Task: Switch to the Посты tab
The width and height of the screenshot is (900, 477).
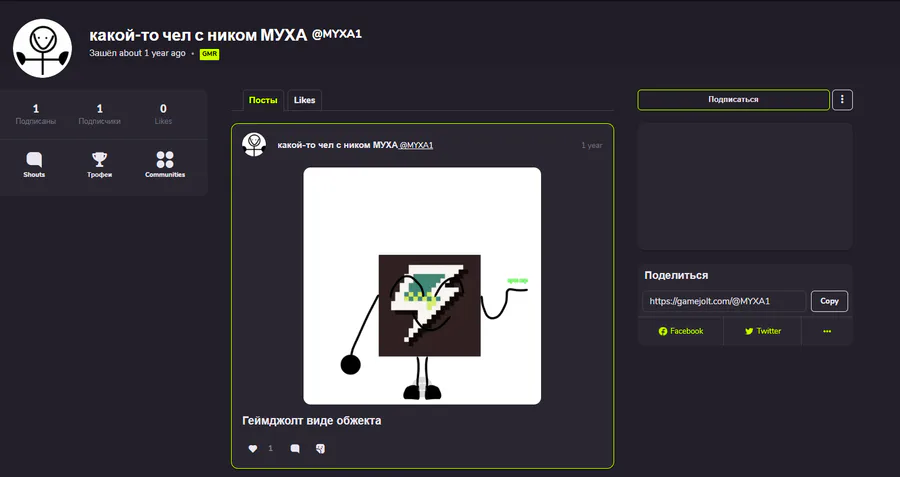Action: click(x=263, y=100)
